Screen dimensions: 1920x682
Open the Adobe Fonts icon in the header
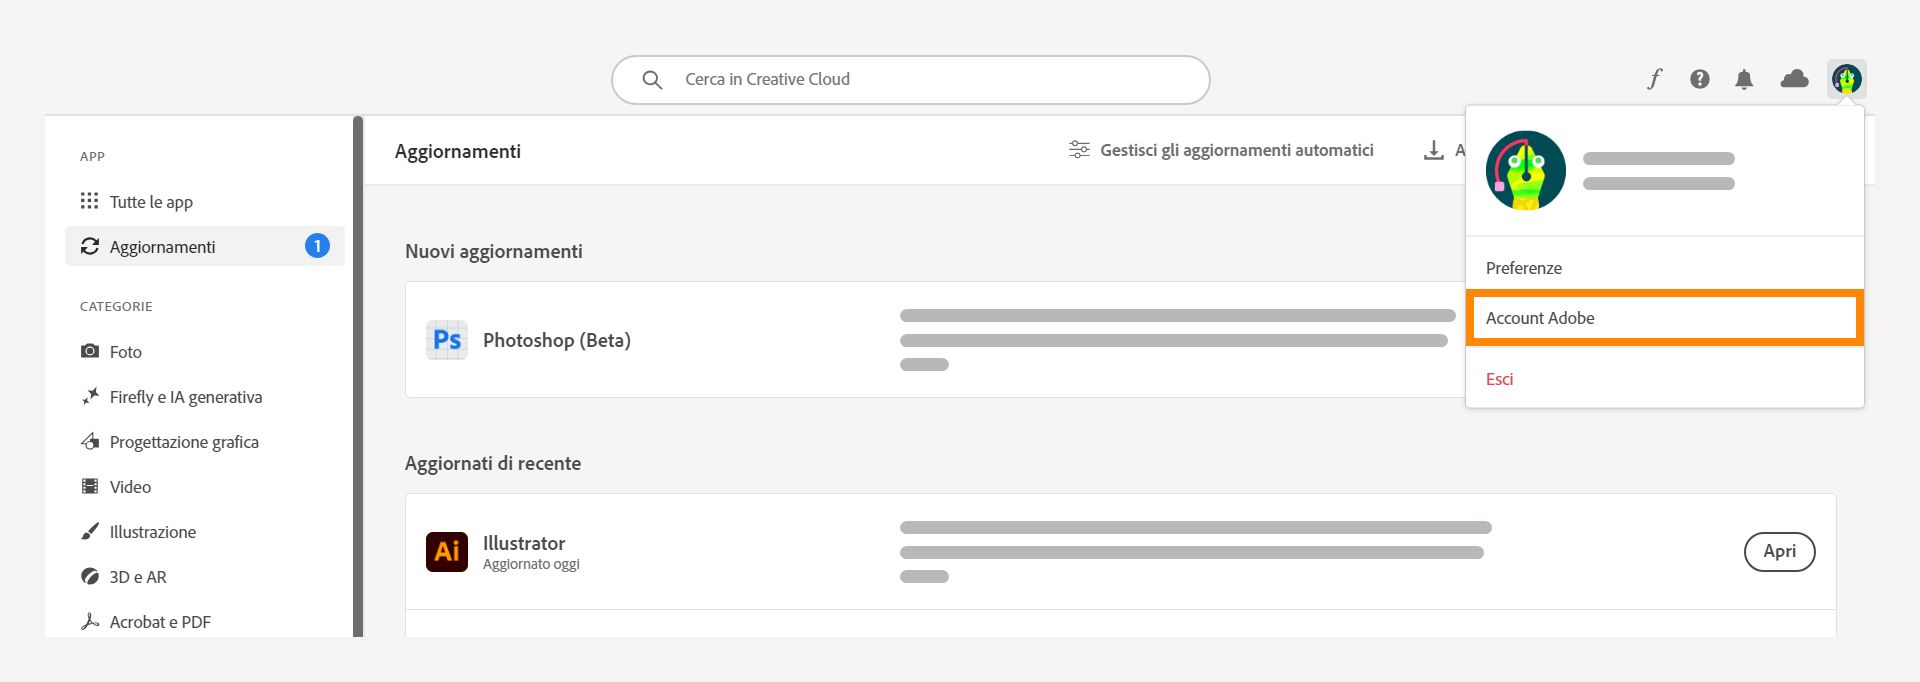pyautogui.click(x=1653, y=78)
